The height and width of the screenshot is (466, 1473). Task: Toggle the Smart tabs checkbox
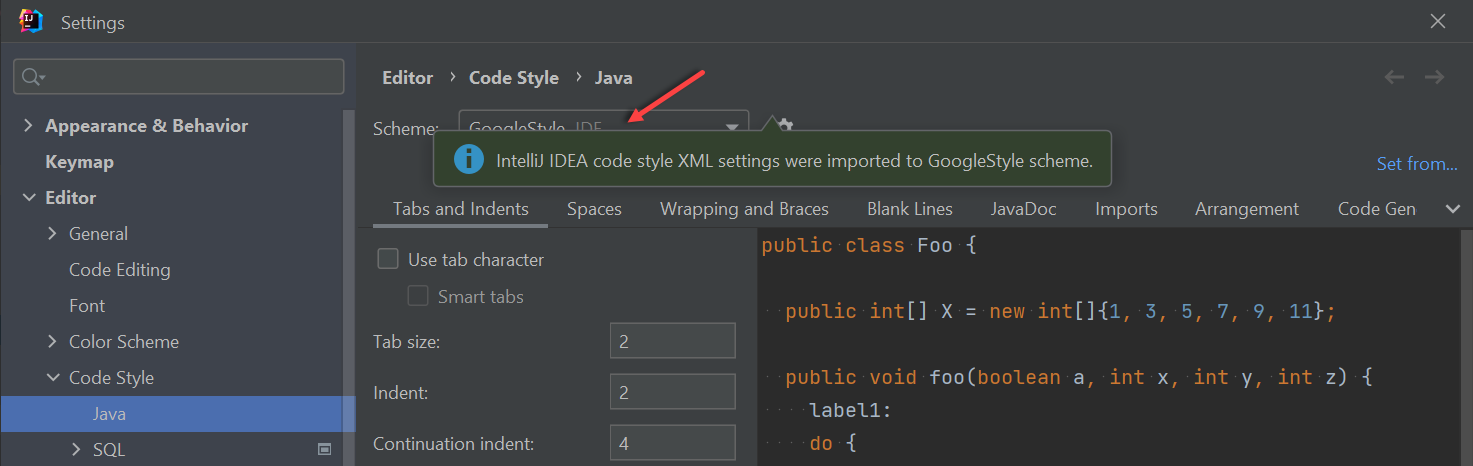click(x=418, y=296)
